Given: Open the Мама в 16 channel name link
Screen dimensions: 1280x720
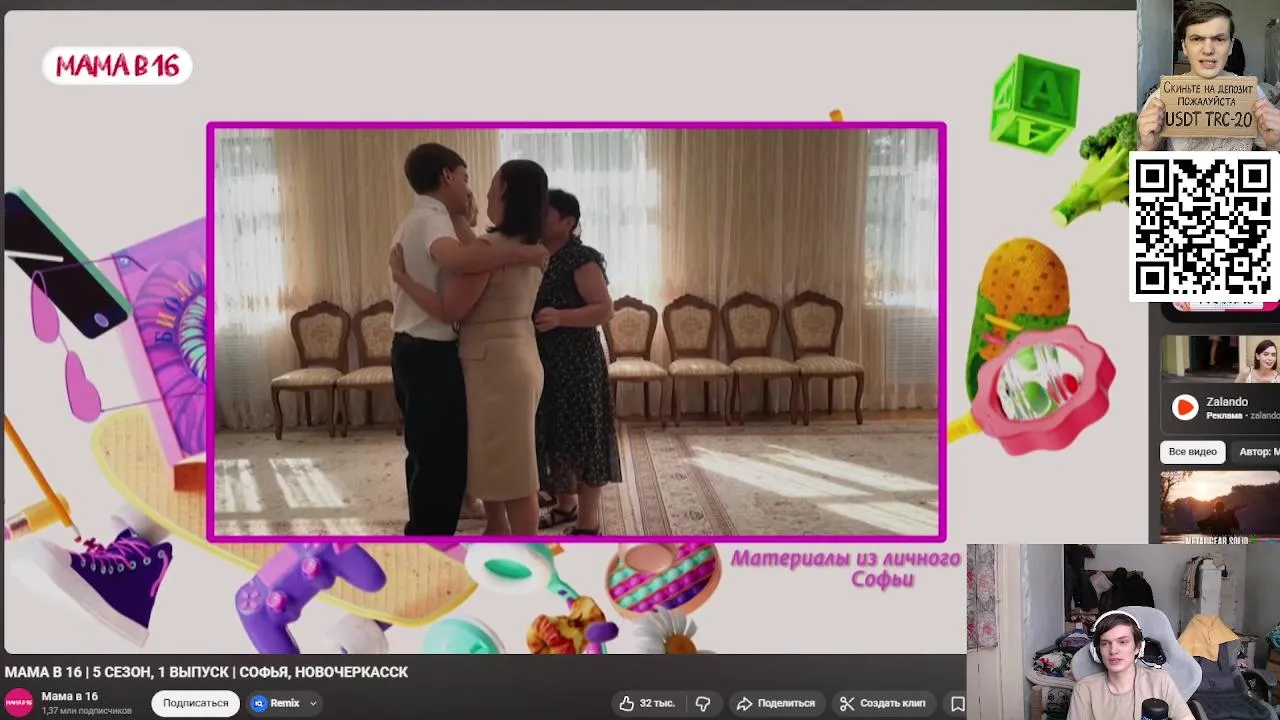Looking at the screenshot, I should tap(70, 696).
